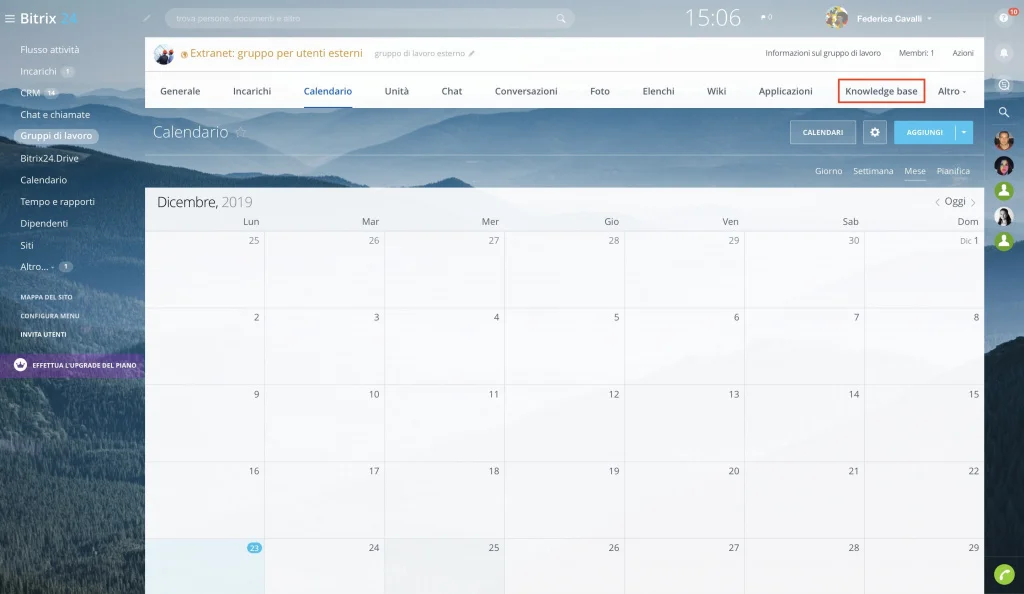Click search icon in right sidebar
Image resolution: width=1024 pixels, height=594 pixels.
click(x=1004, y=112)
